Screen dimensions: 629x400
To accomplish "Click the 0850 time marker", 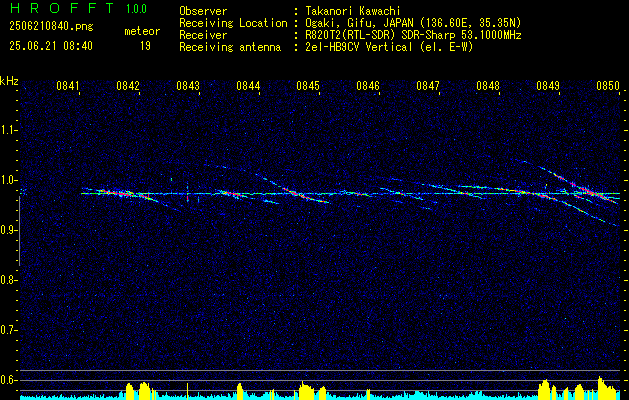I will tap(608, 86).
